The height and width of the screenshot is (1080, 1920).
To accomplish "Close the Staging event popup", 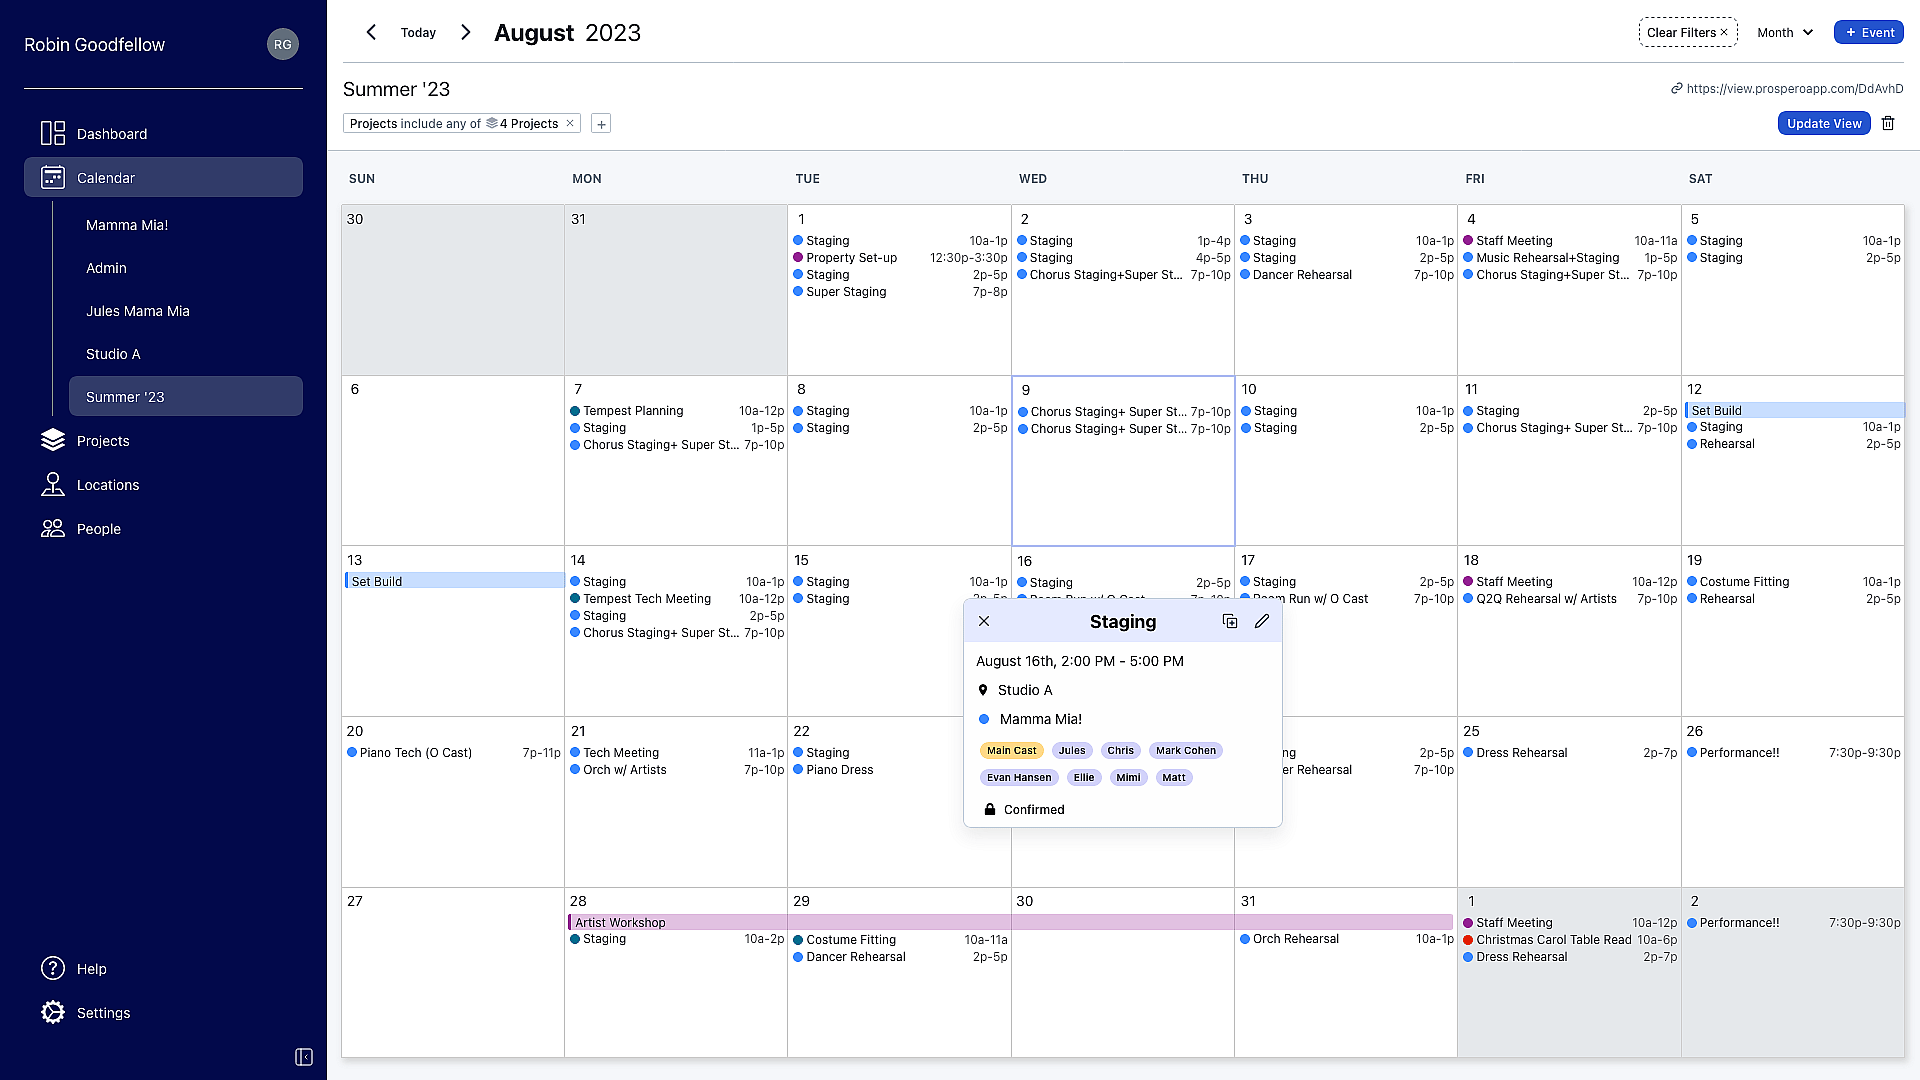I will click(984, 621).
